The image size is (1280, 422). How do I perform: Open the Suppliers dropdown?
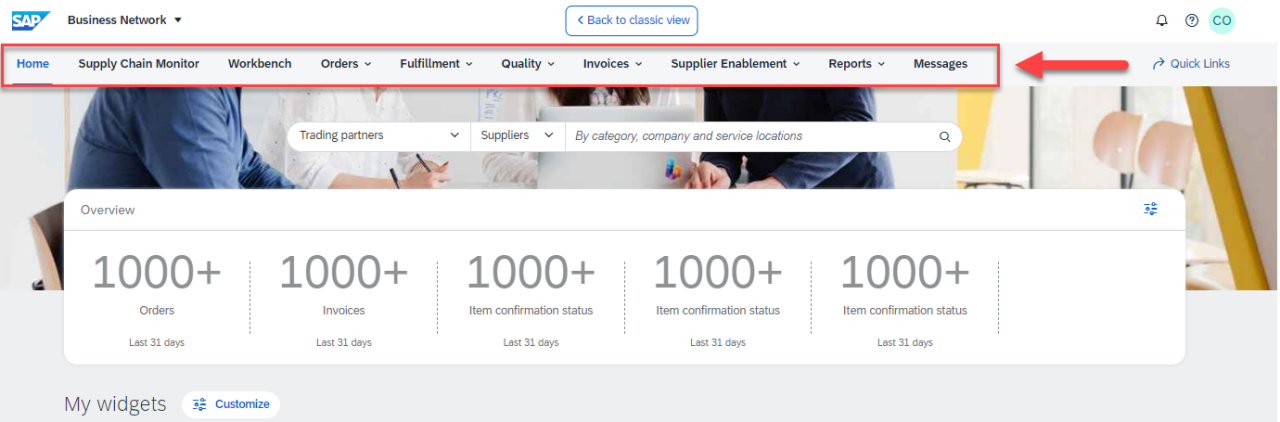[517, 136]
